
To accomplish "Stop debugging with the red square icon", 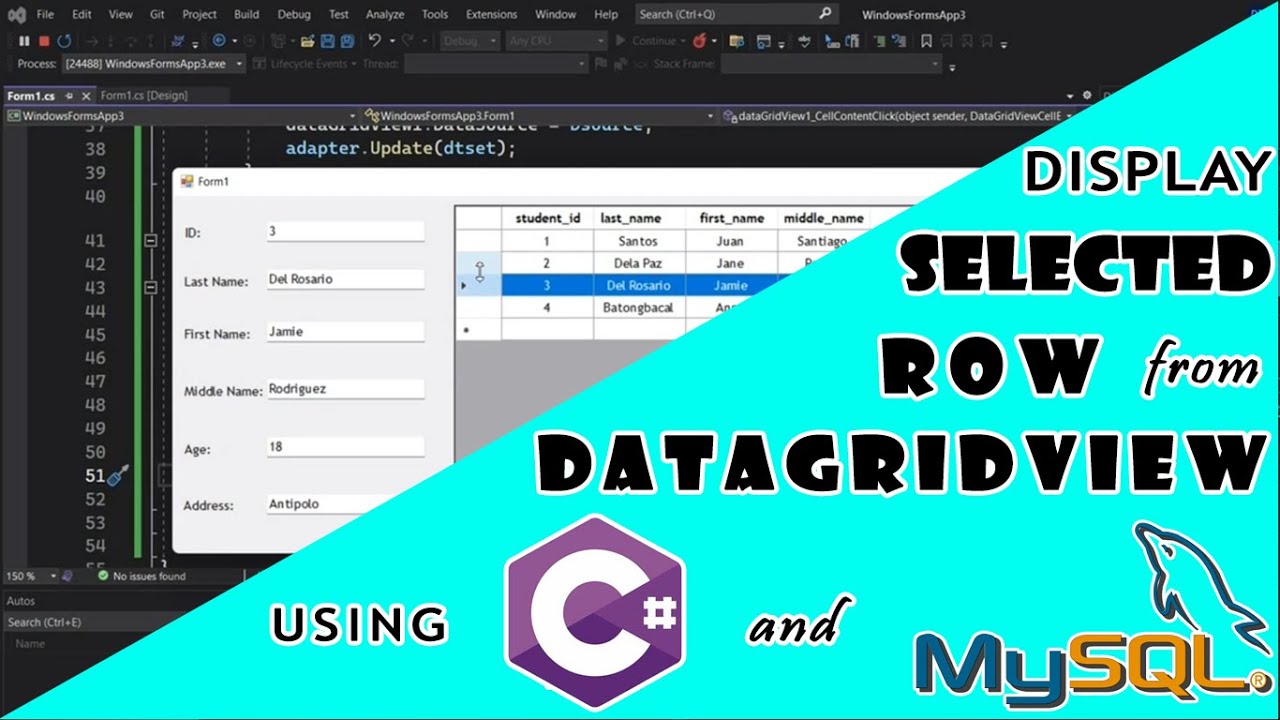I will (44, 41).
